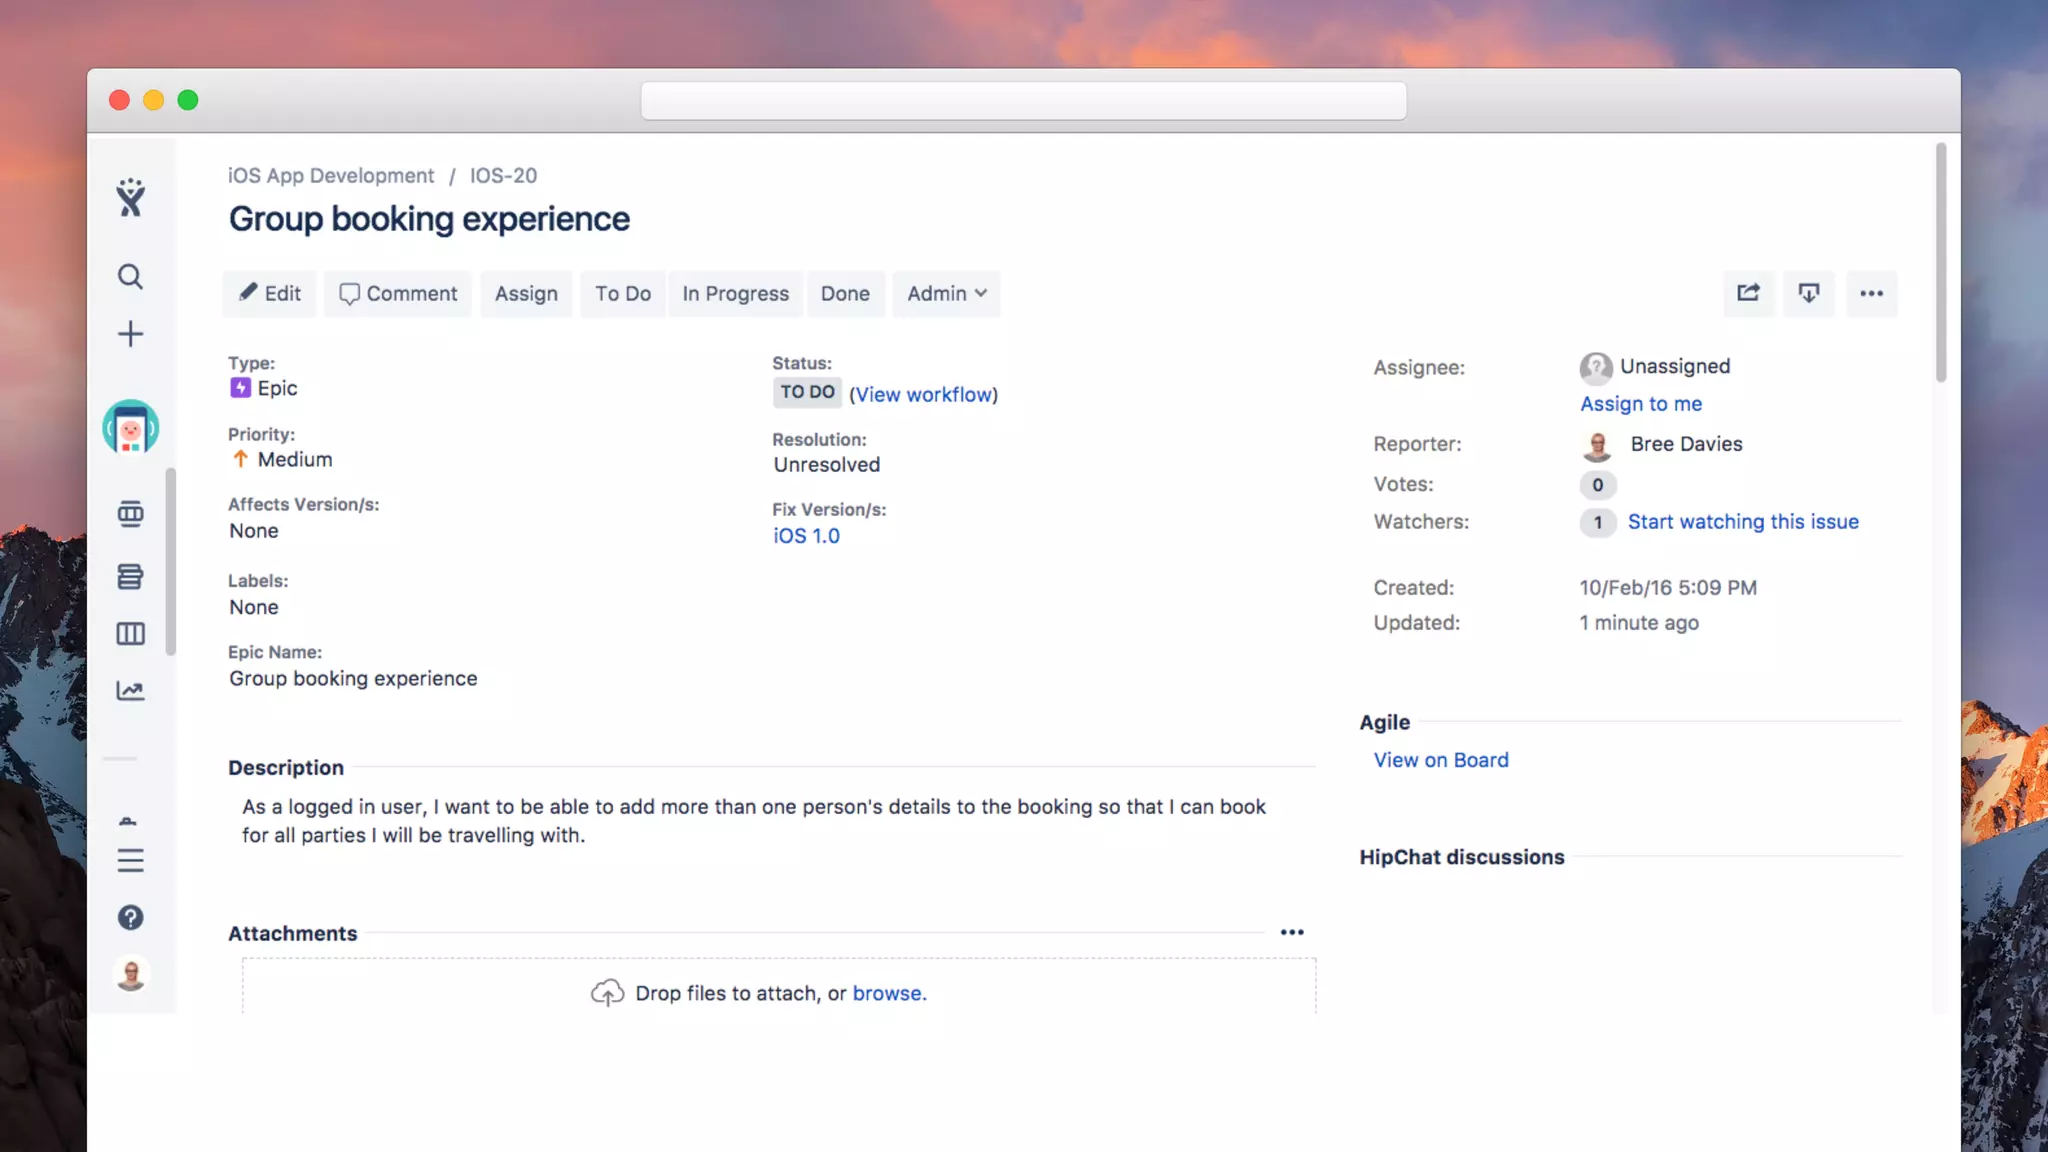
Task: Open the iOS 1.0 fix version link
Action: 806,536
